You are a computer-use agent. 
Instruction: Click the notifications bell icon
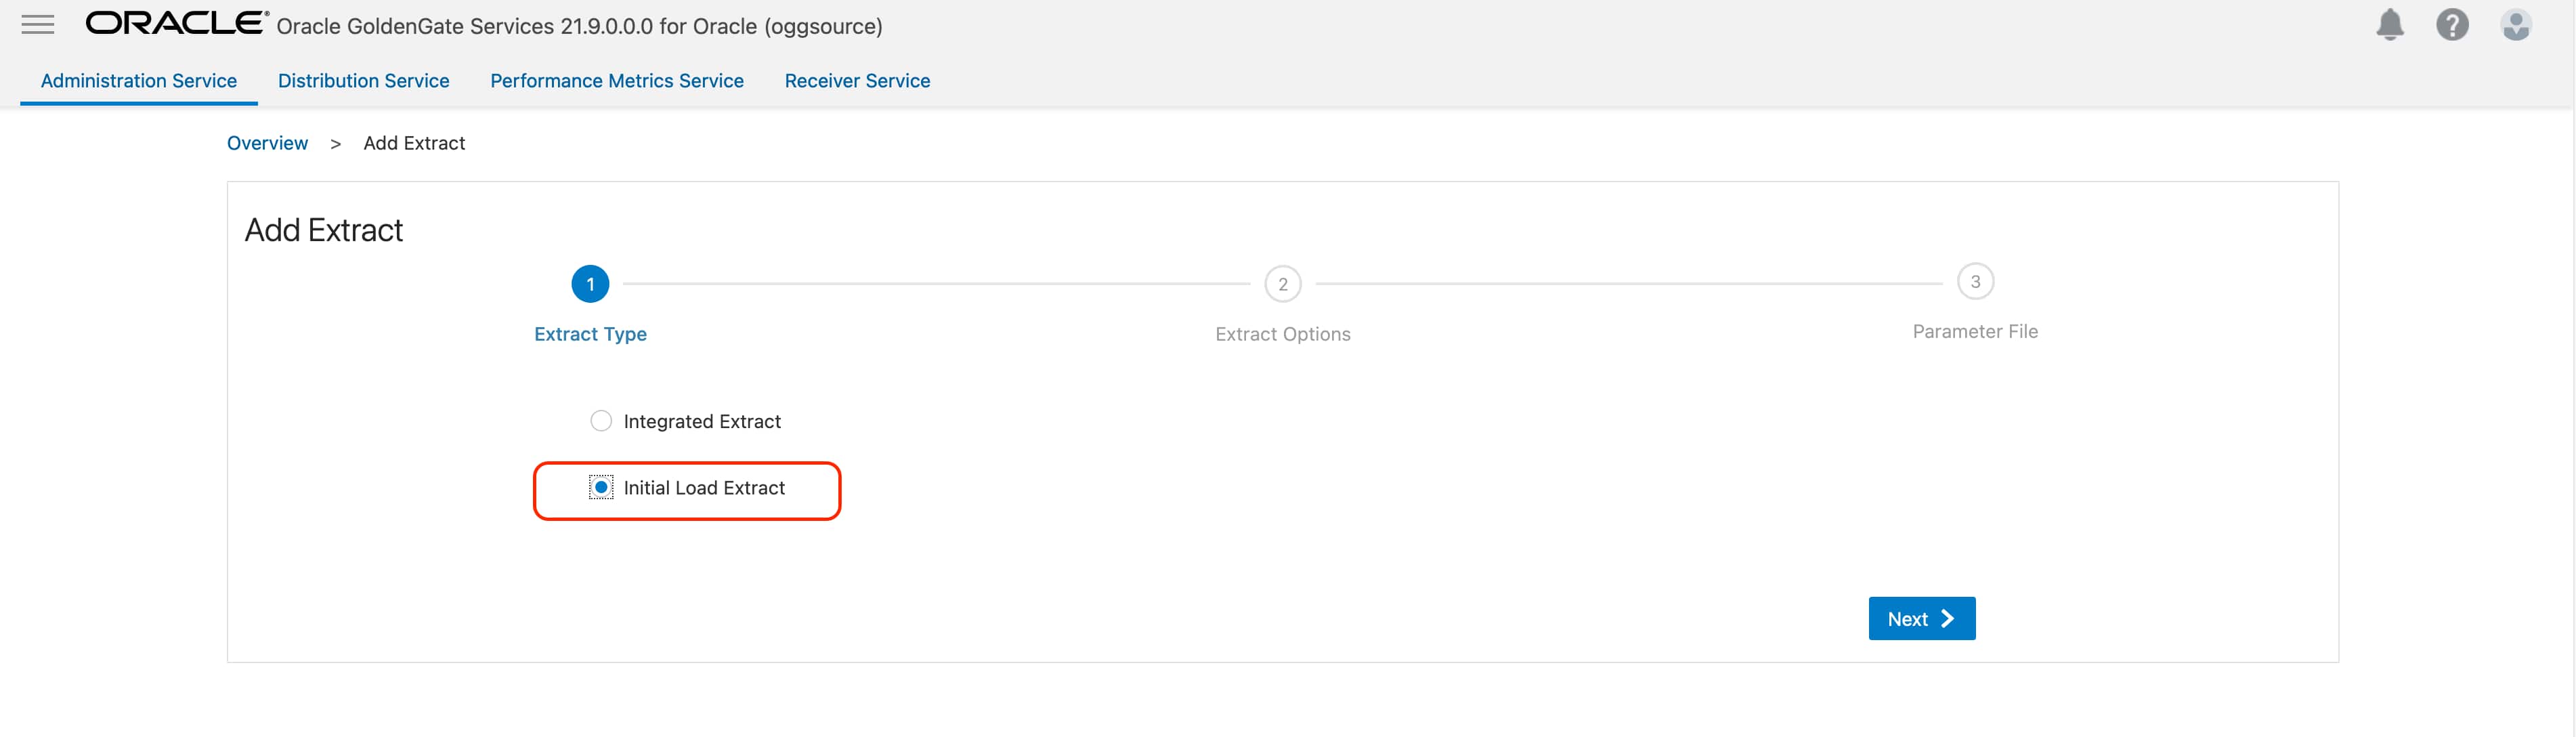(x=2389, y=25)
